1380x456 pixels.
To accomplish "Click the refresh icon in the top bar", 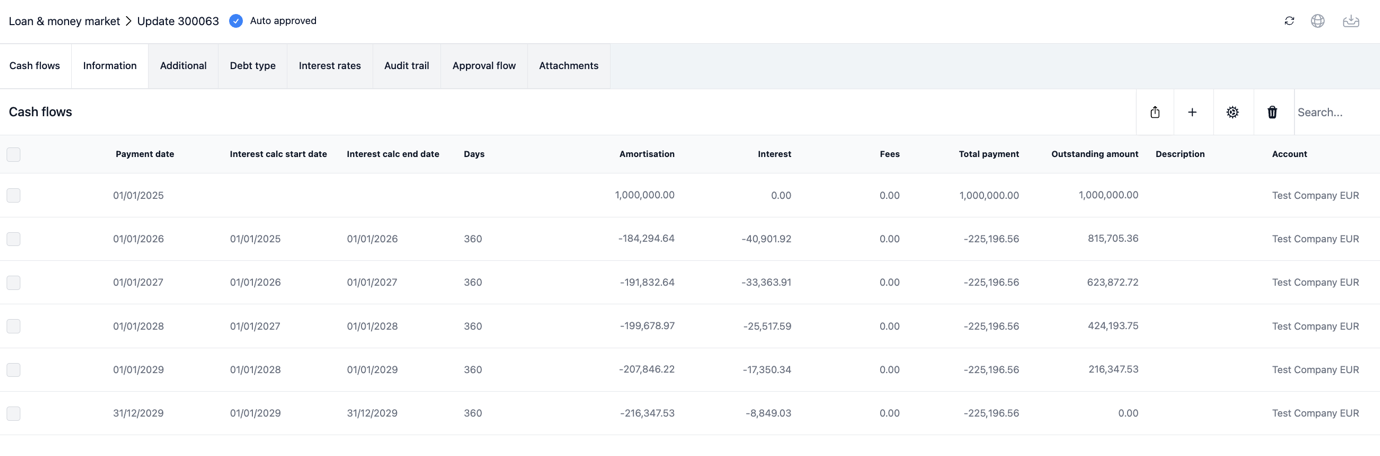I will pyautogui.click(x=1289, y=21).
